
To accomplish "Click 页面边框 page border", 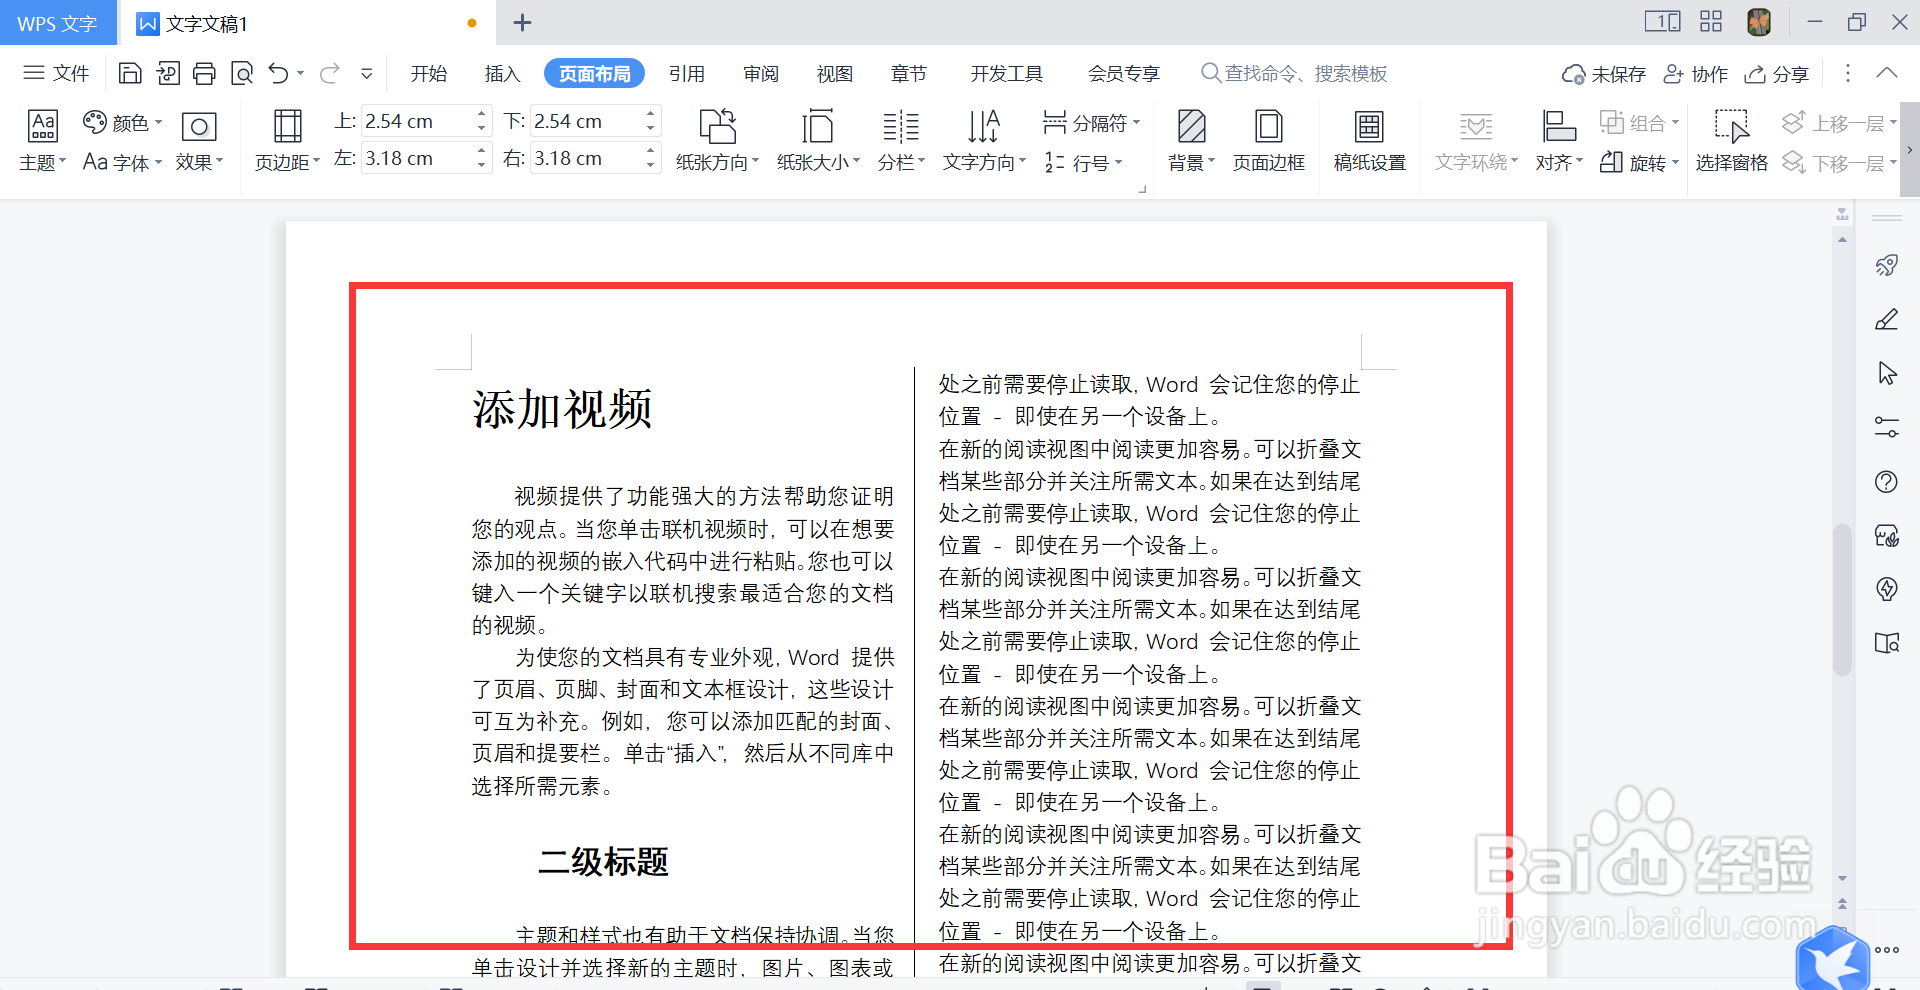I will click(x=1269, y=141).
